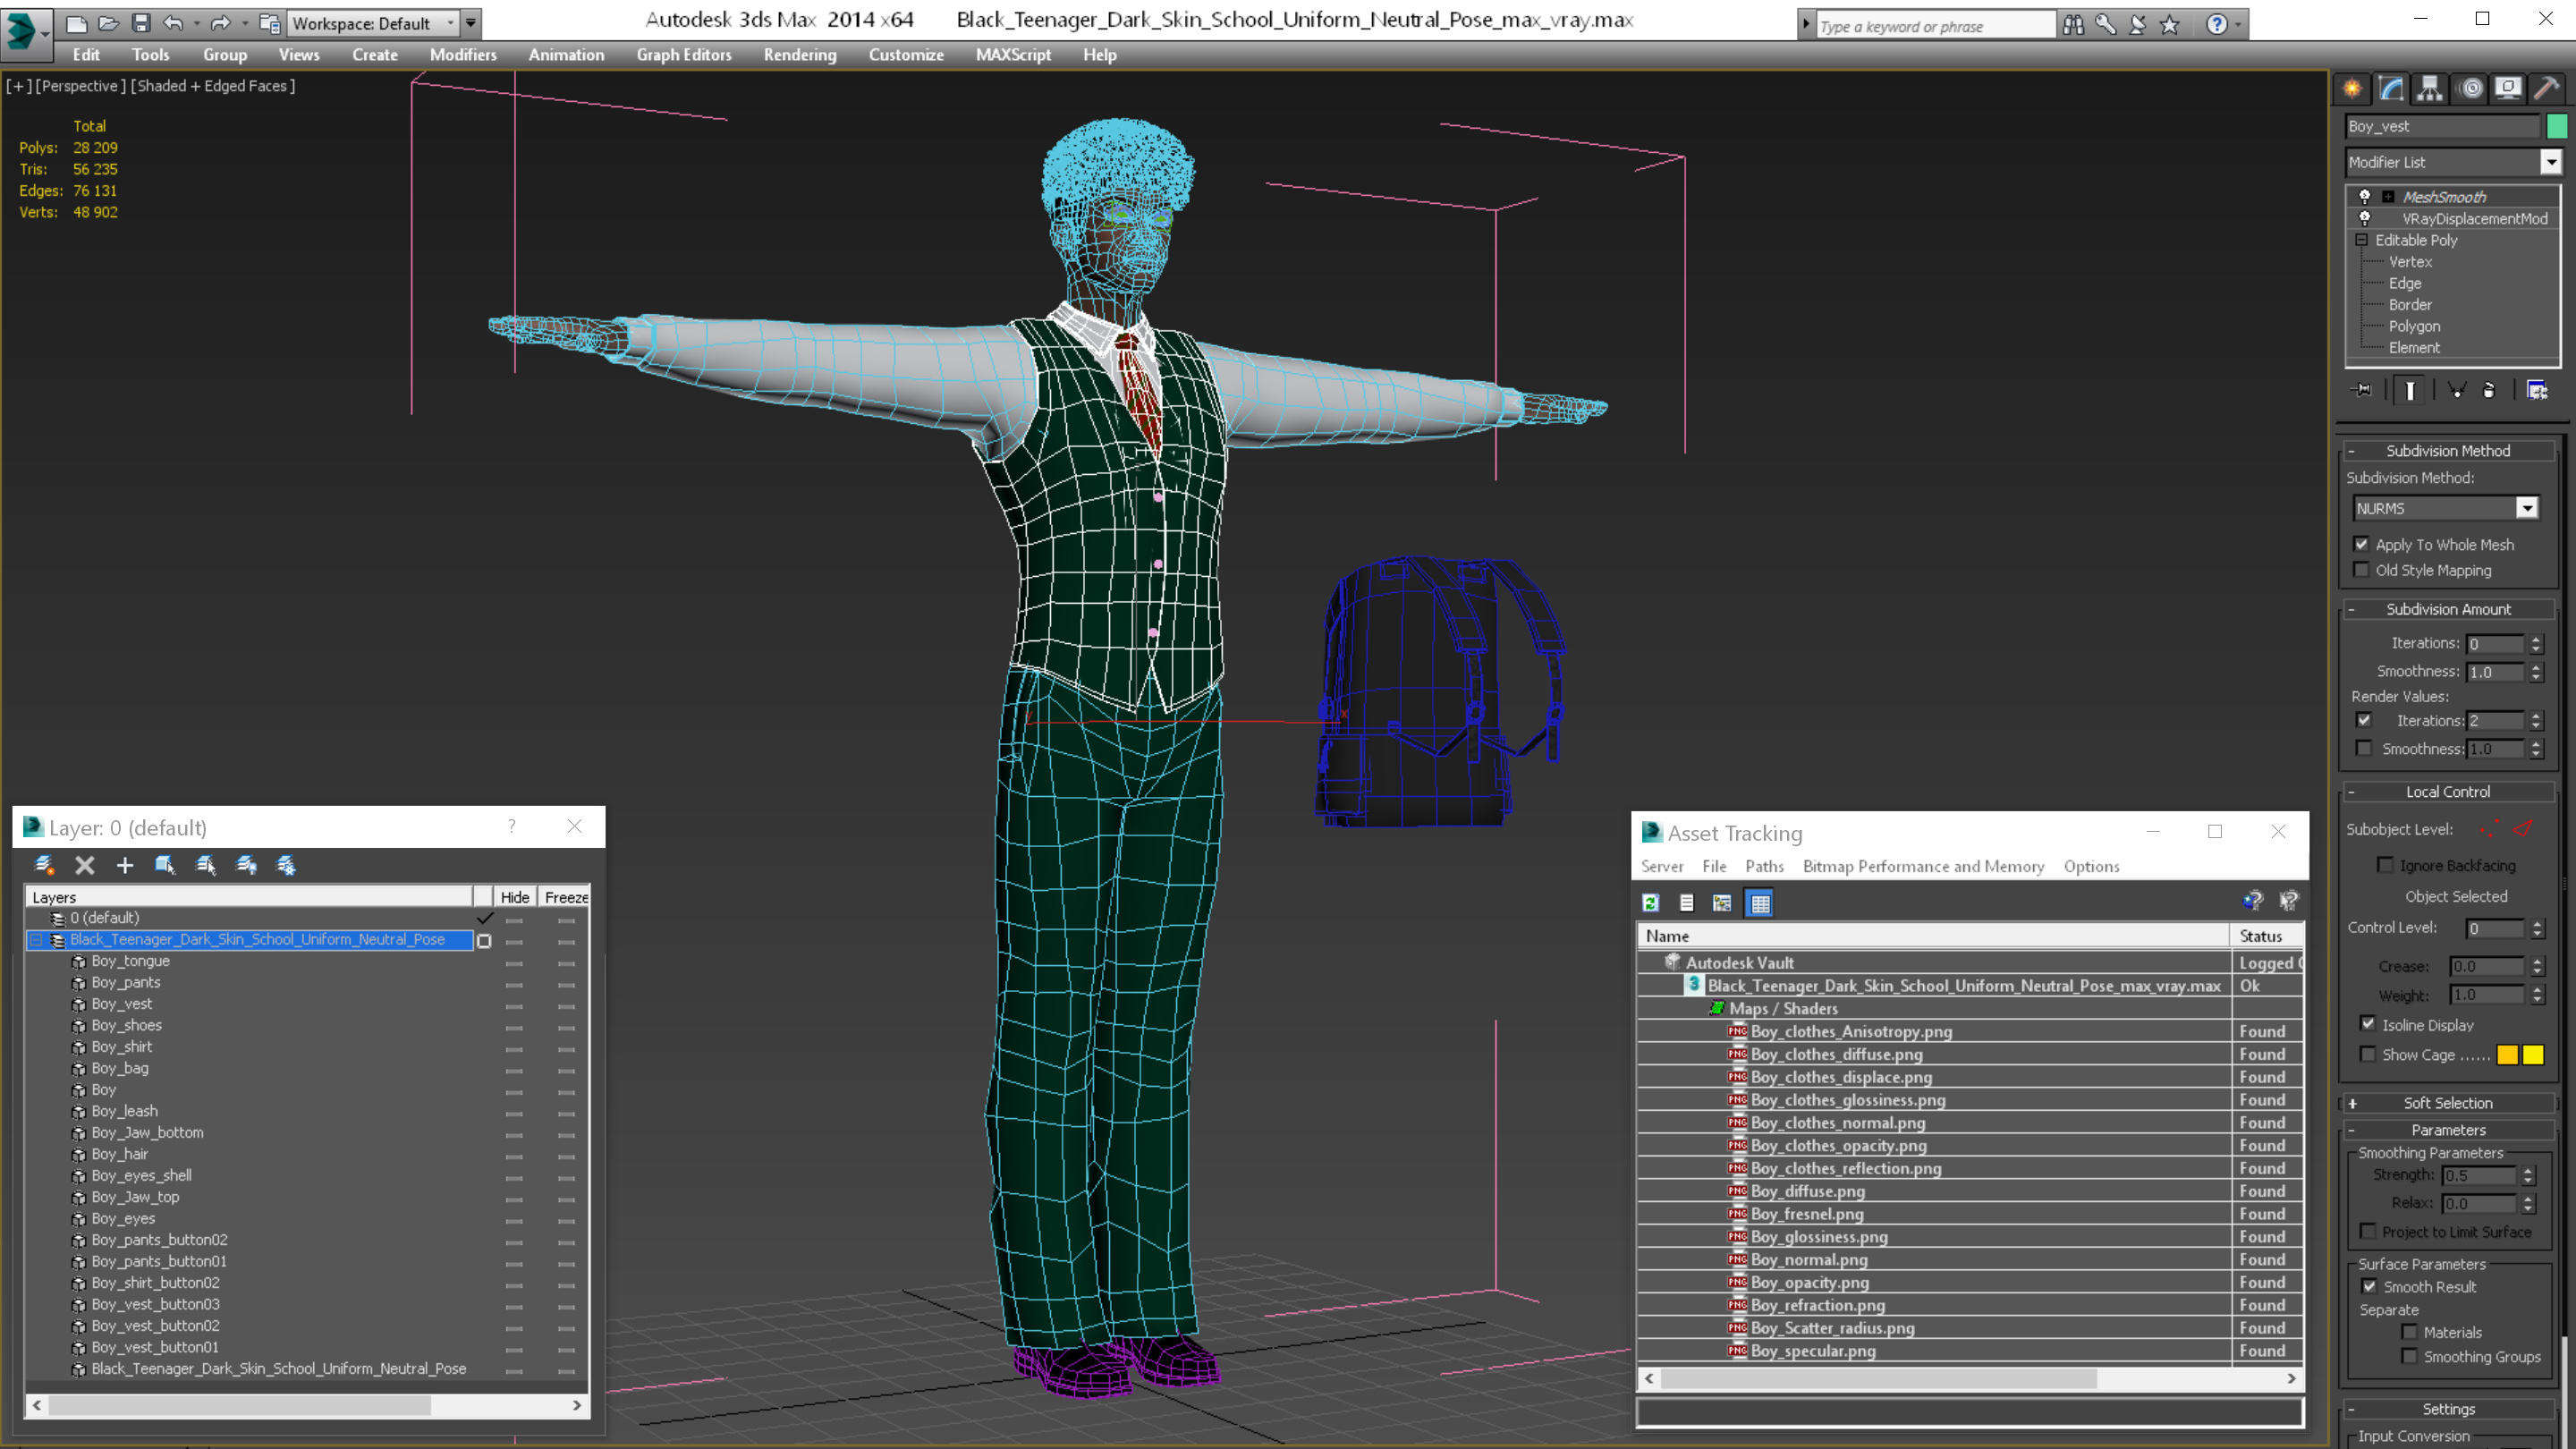
Task: Enable Ignore Backfacing checkbox
Action: point(2385,865)
